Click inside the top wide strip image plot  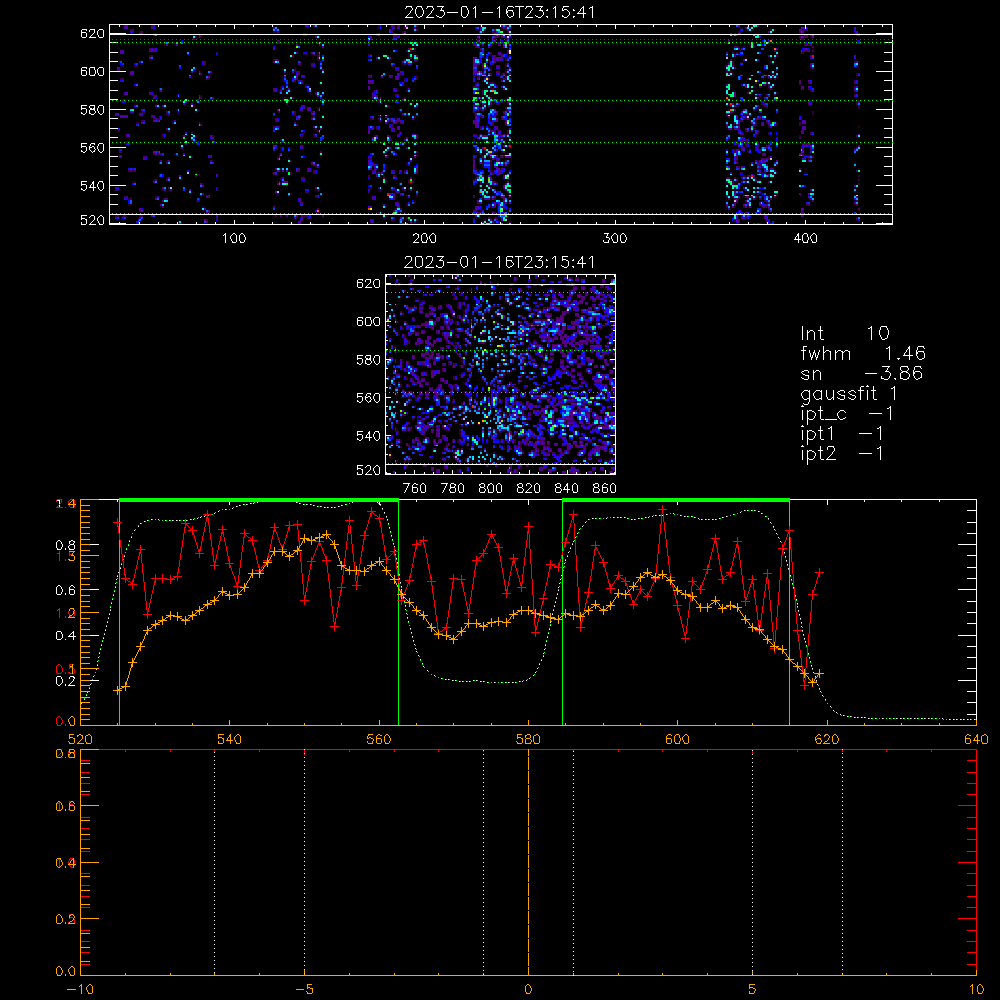(501, 124)
